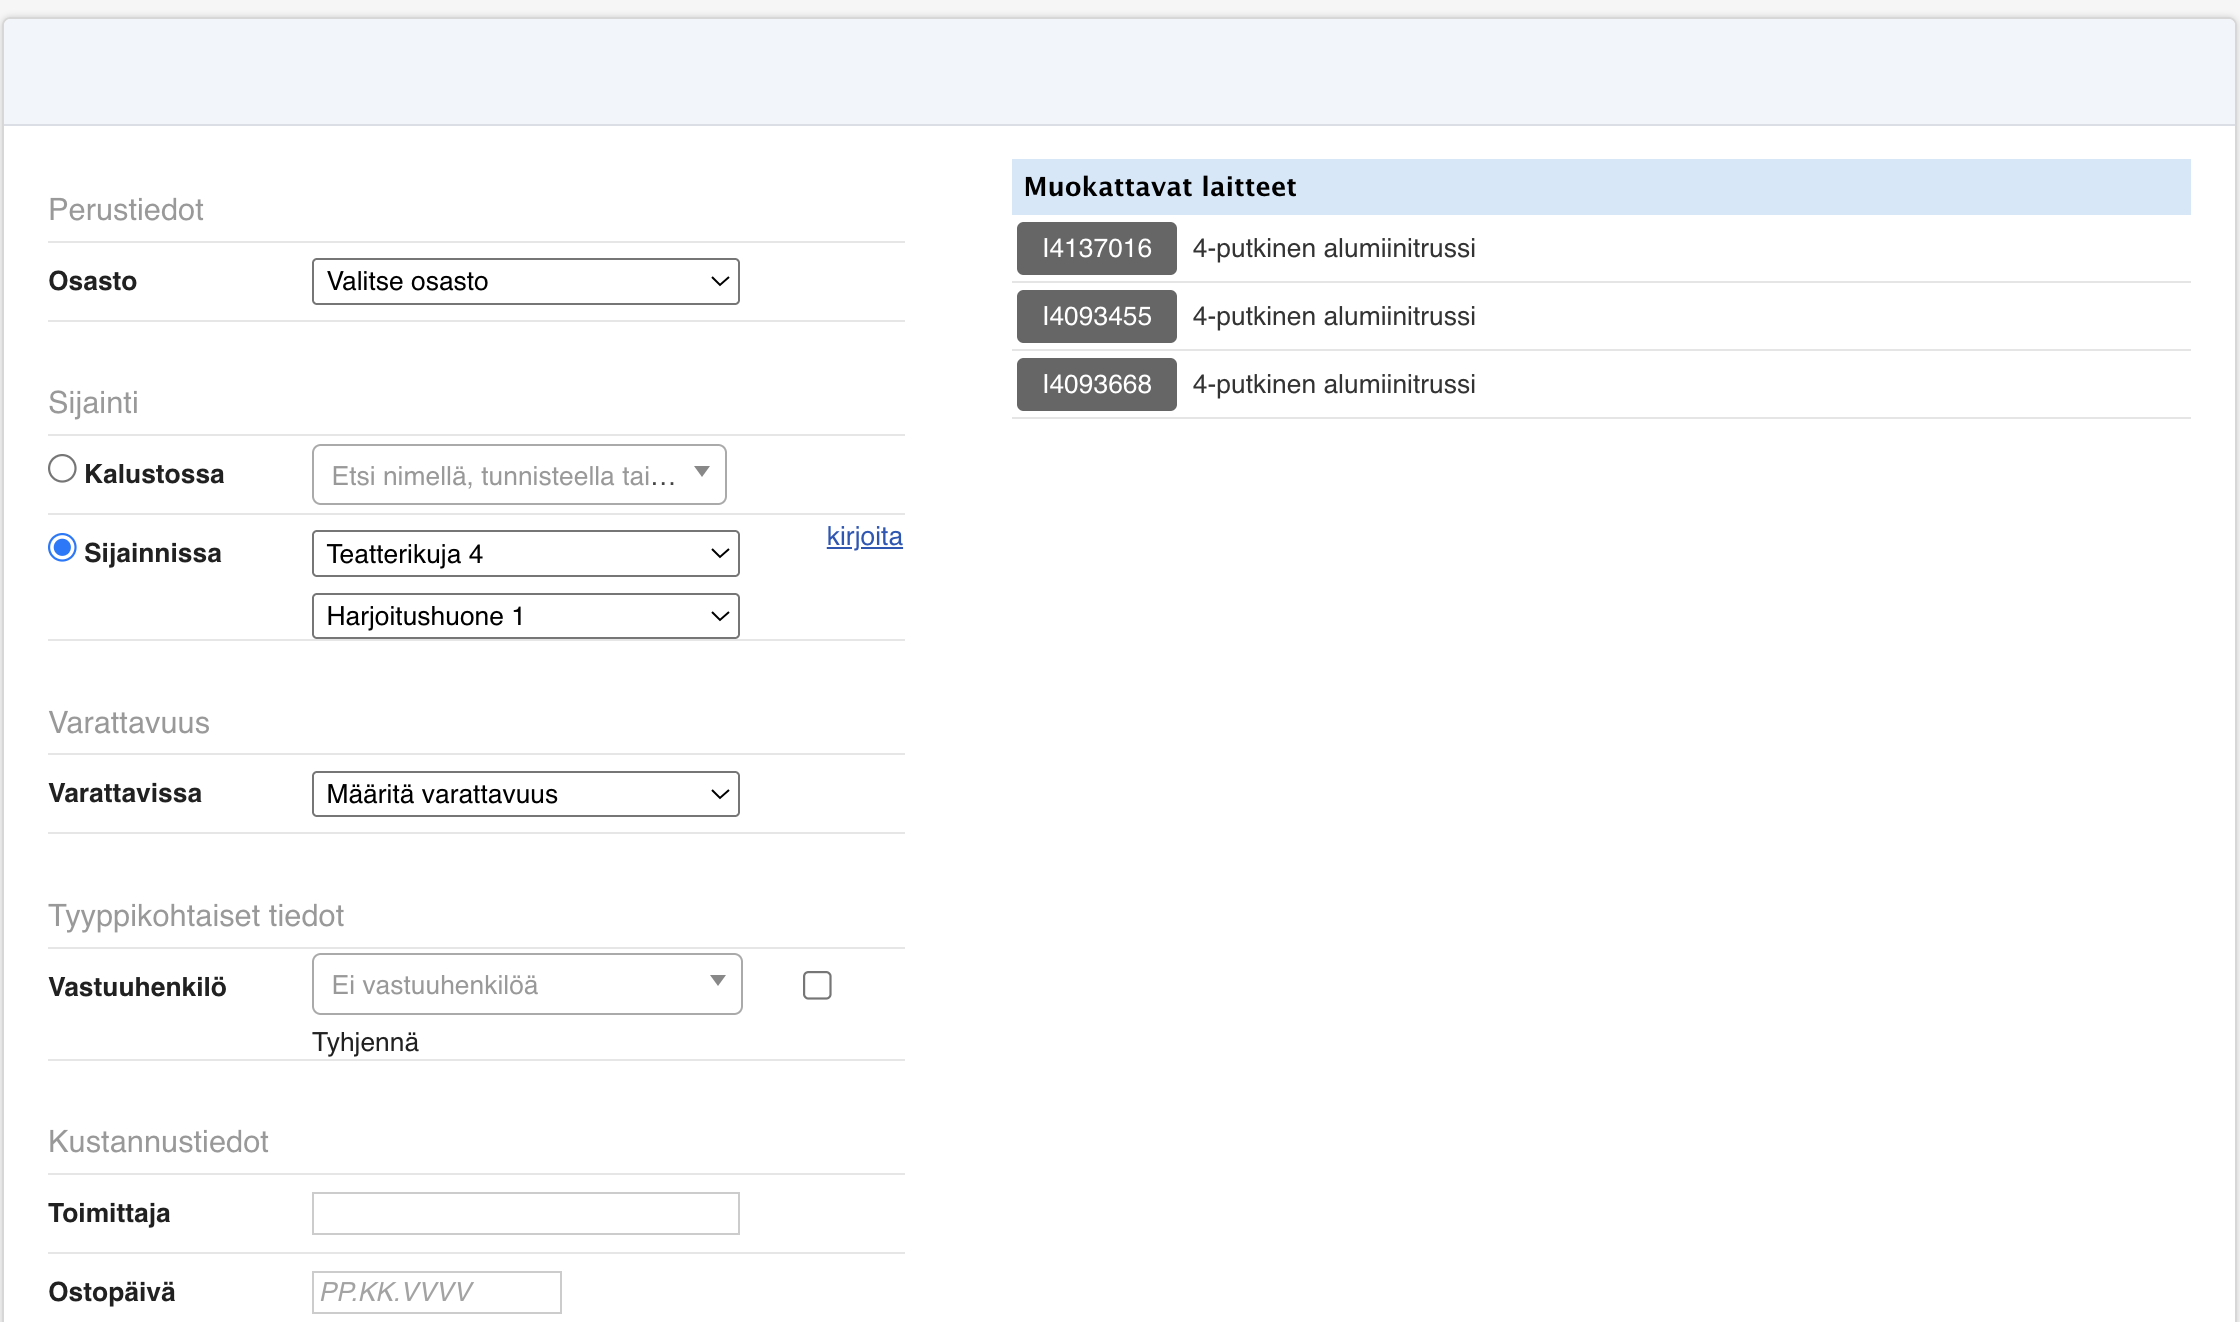Image resolution: width=2240 pixels, height=1322 pixels.
Task: Tick the checkbox beside Vastuuhenkilö
Action: [x=817, y=985]
